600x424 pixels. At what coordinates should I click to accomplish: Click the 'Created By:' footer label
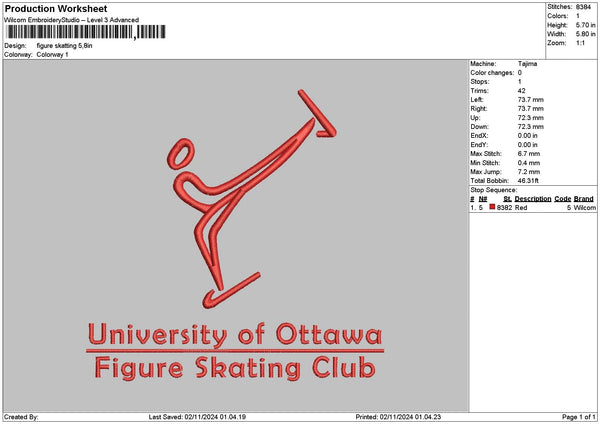[x=21, y=417]
